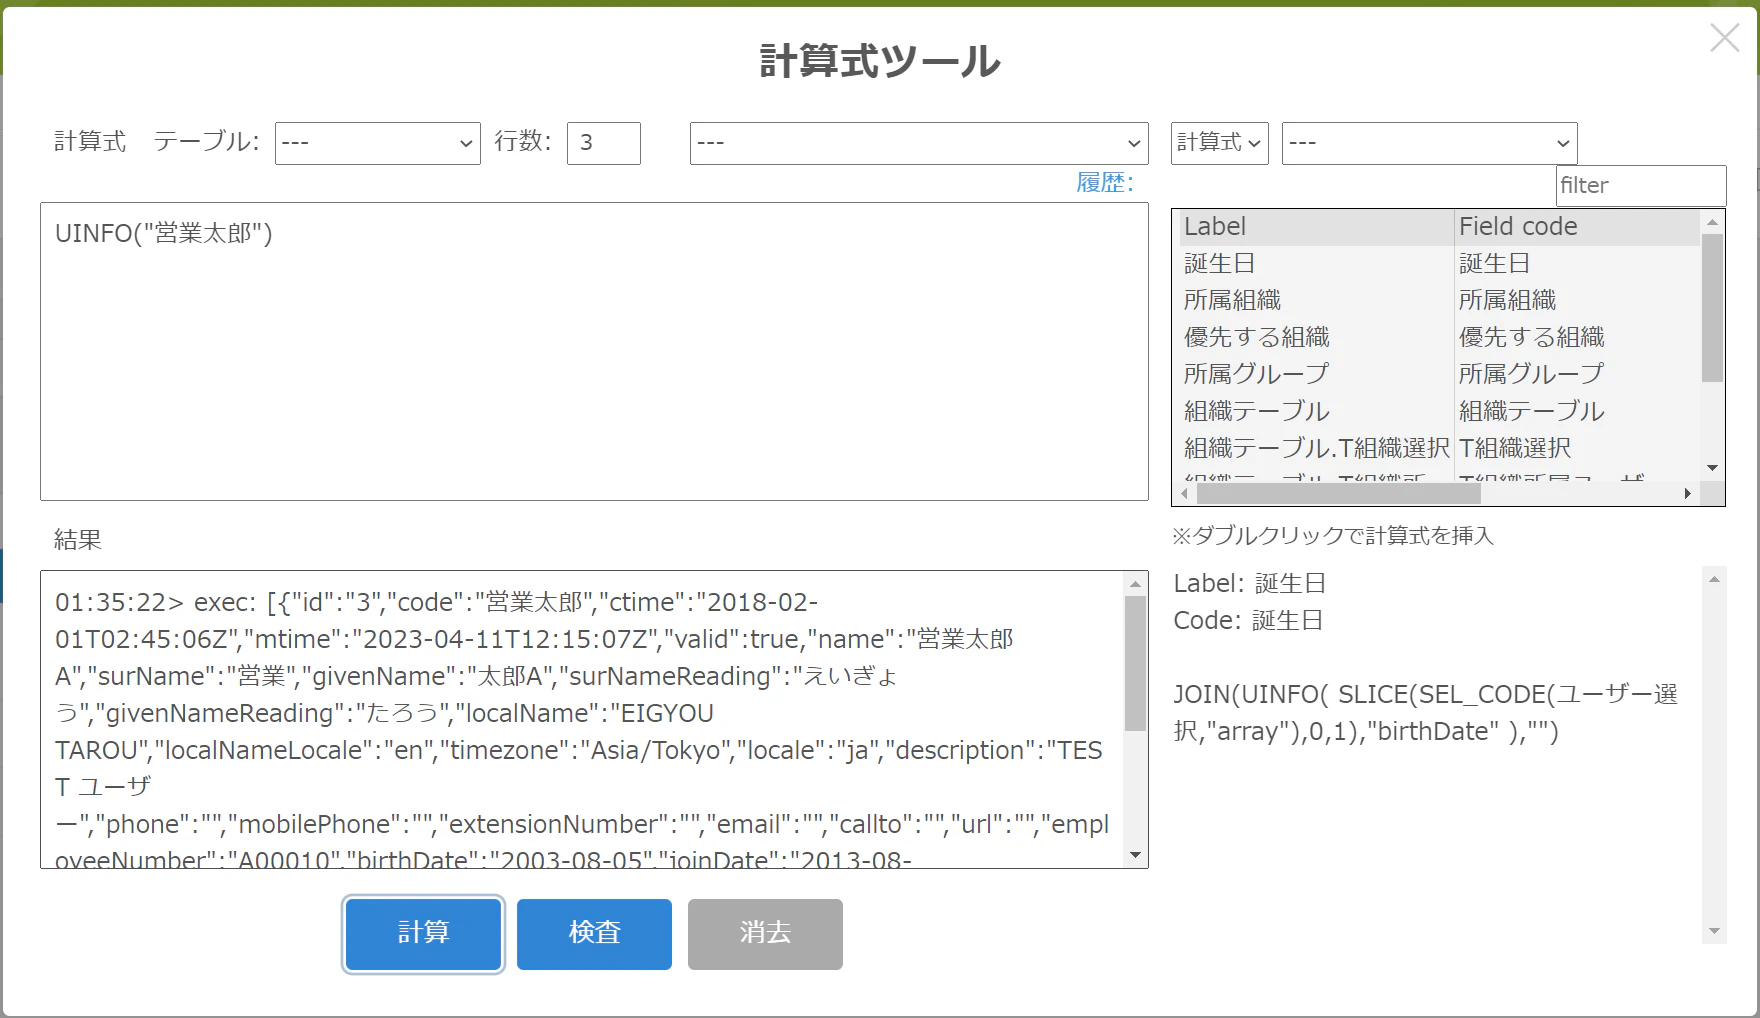Select the 所属組織 row in field list

tap(1439, 300)
